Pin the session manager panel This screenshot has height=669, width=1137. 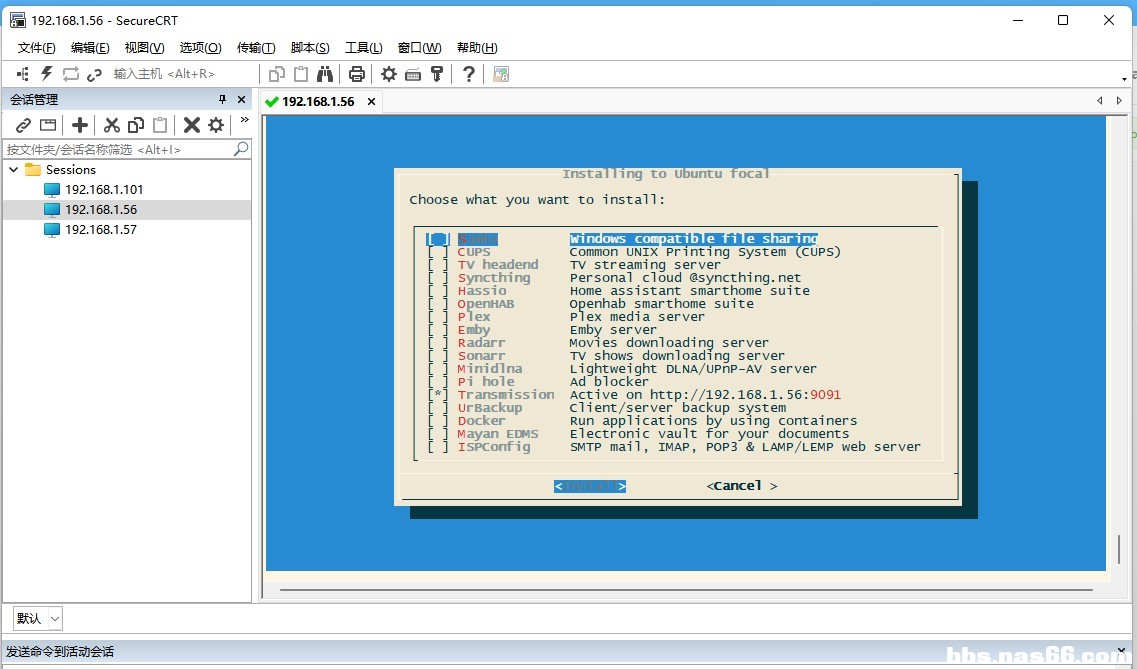[x=222, y=99]
